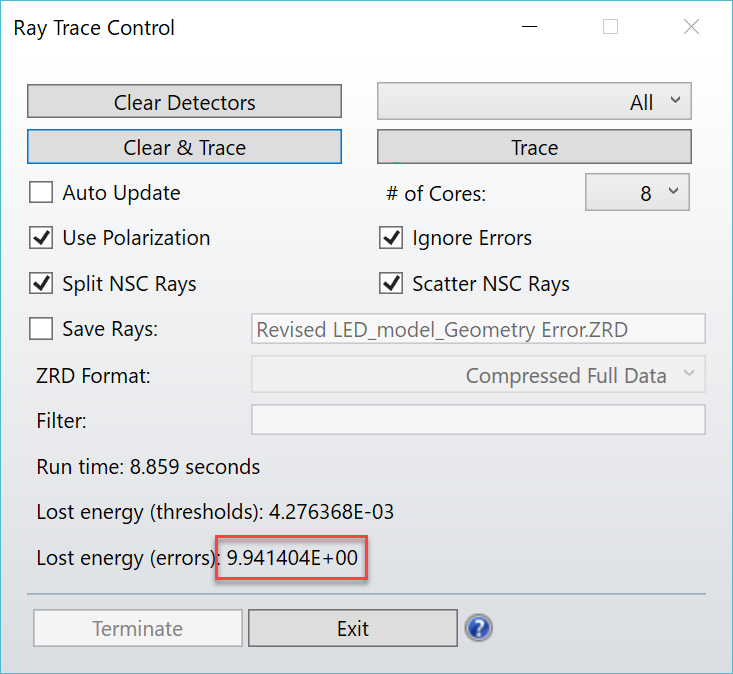This screenshot has height=674, width=733.
Task: Click the Ray Trace Control title text
Action: coord(94,28)
